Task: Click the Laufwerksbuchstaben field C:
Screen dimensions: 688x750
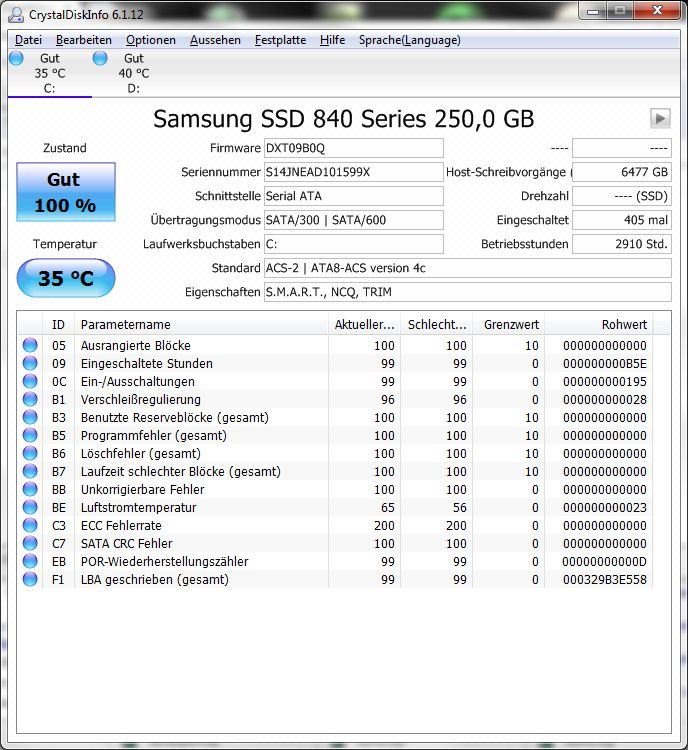Action: pos(354,244)
